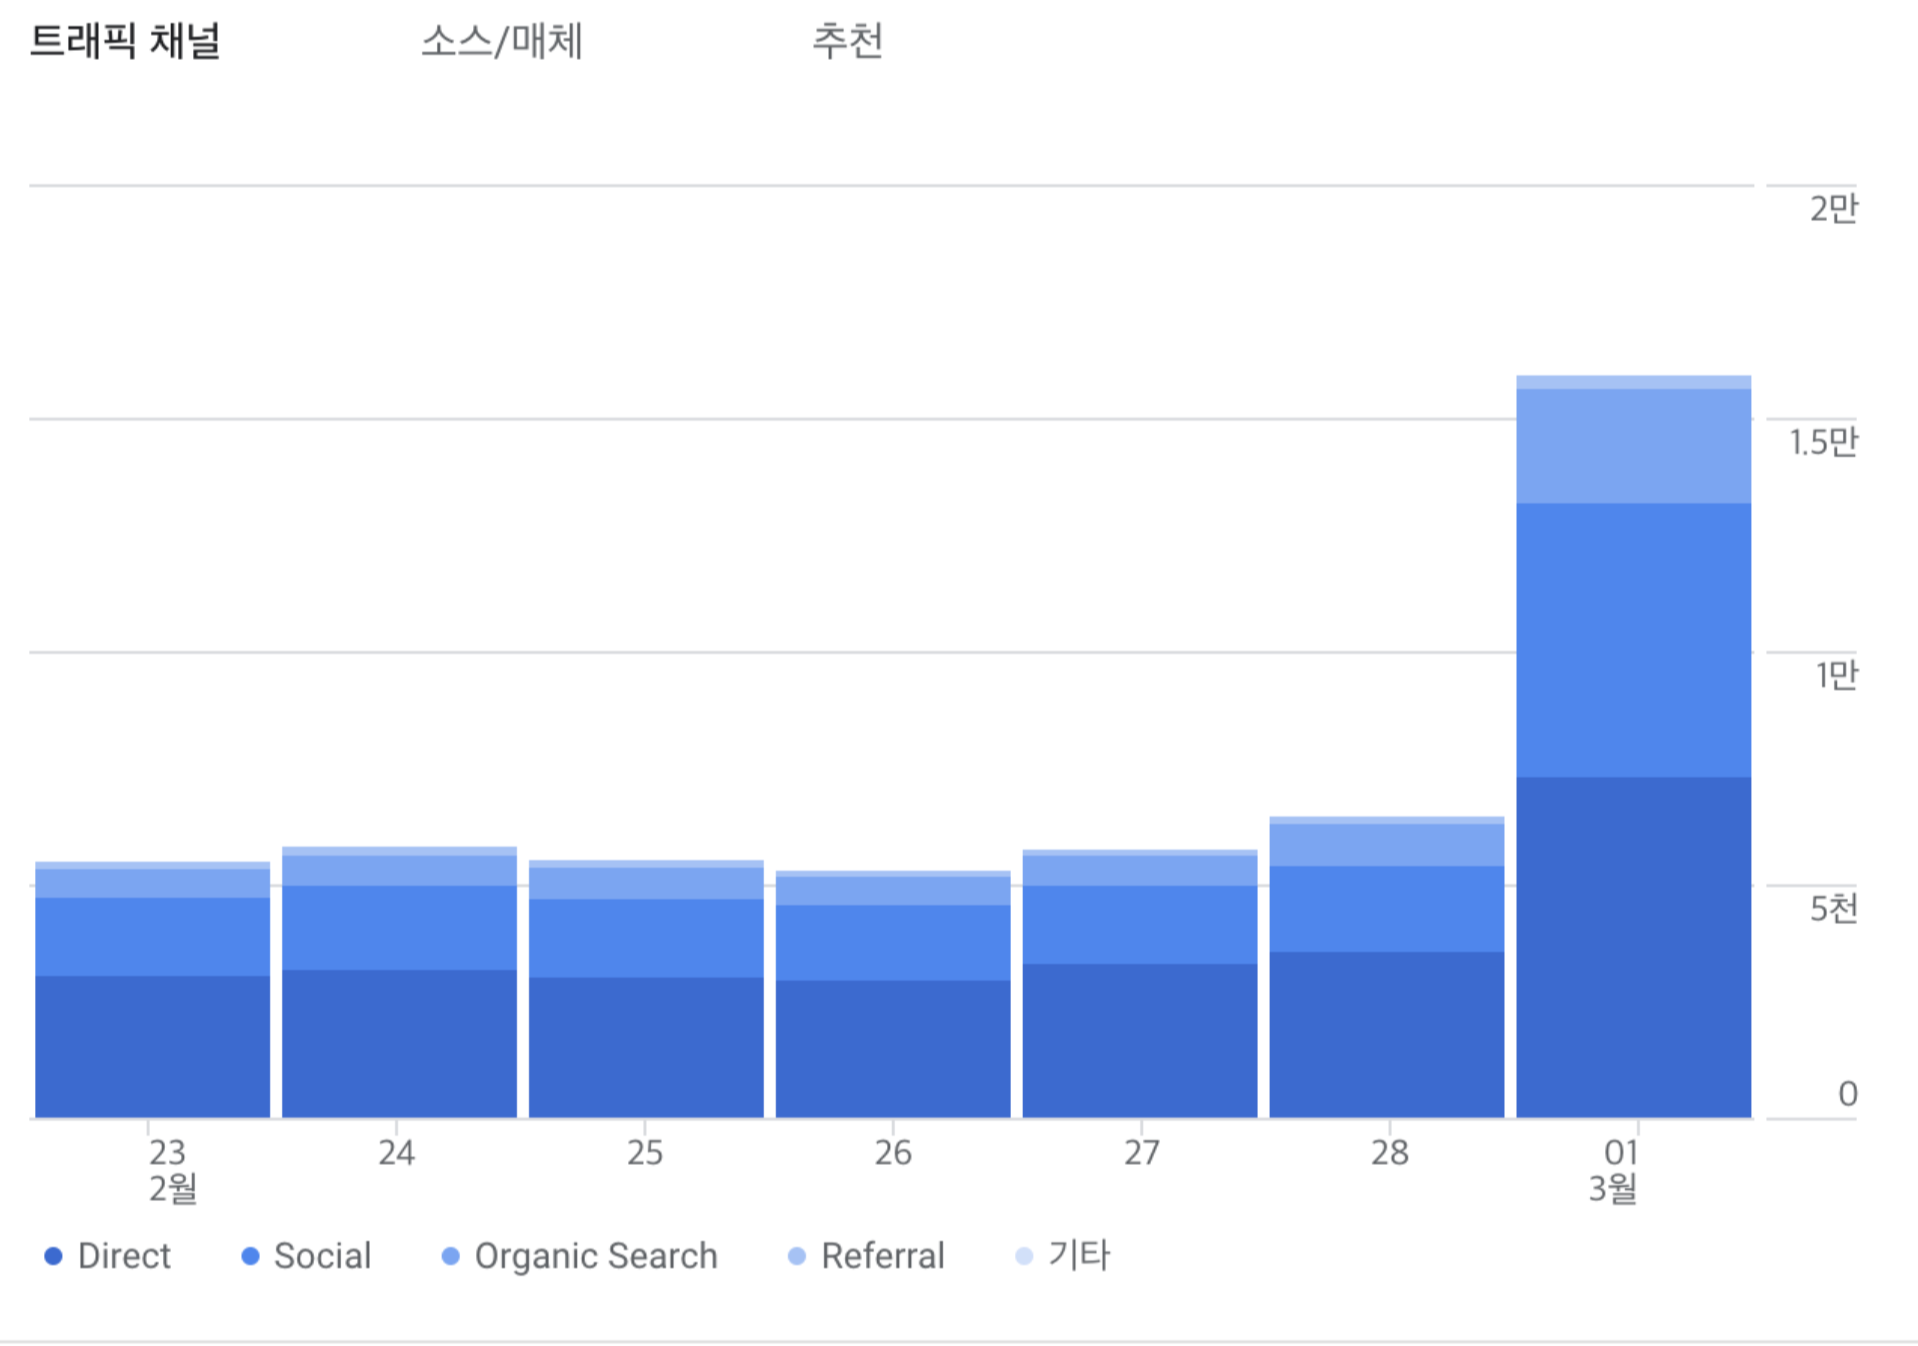Select the 기타 legend label
Viewport: 1918px width, 1346px height.
tap(1079, 1256)
